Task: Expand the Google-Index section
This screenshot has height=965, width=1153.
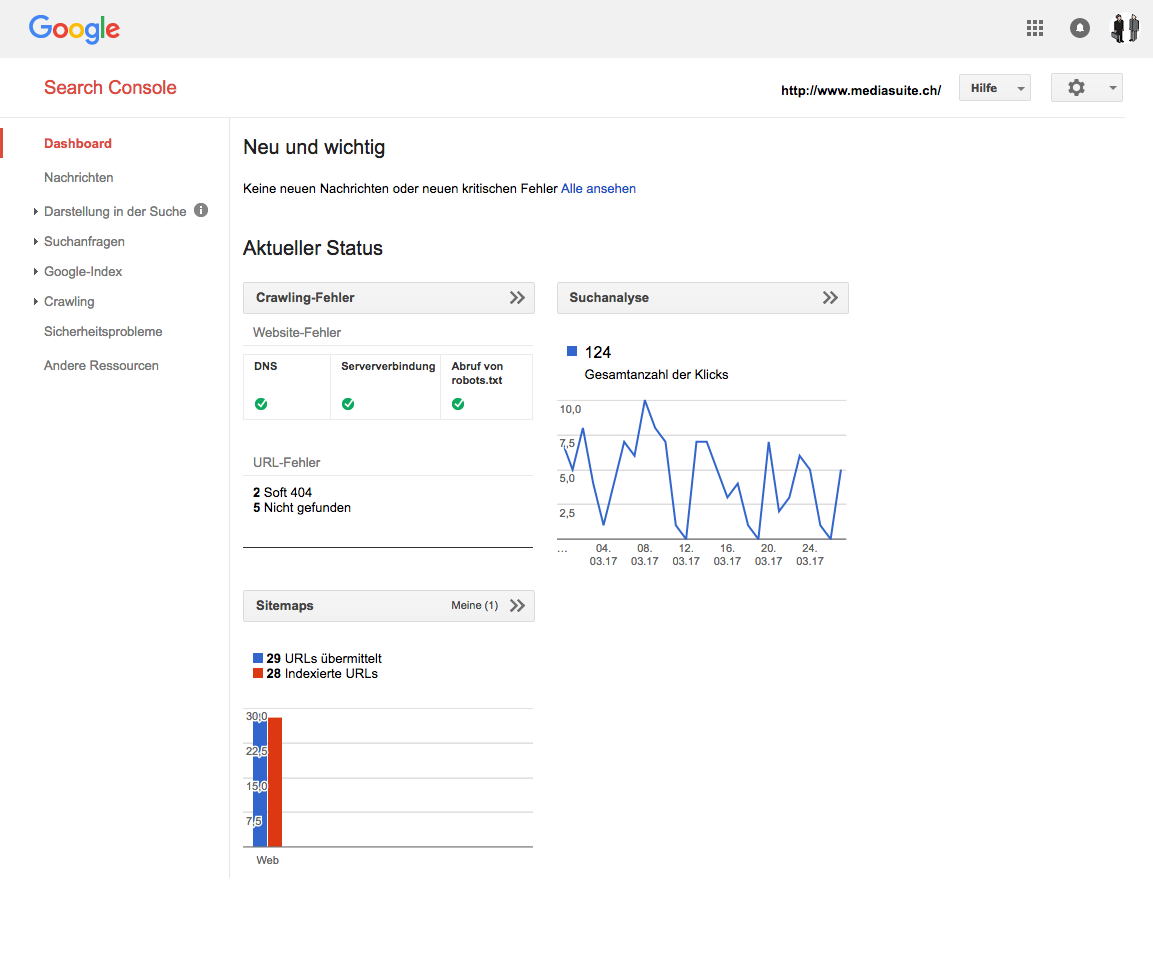Action: coord(36,271)
